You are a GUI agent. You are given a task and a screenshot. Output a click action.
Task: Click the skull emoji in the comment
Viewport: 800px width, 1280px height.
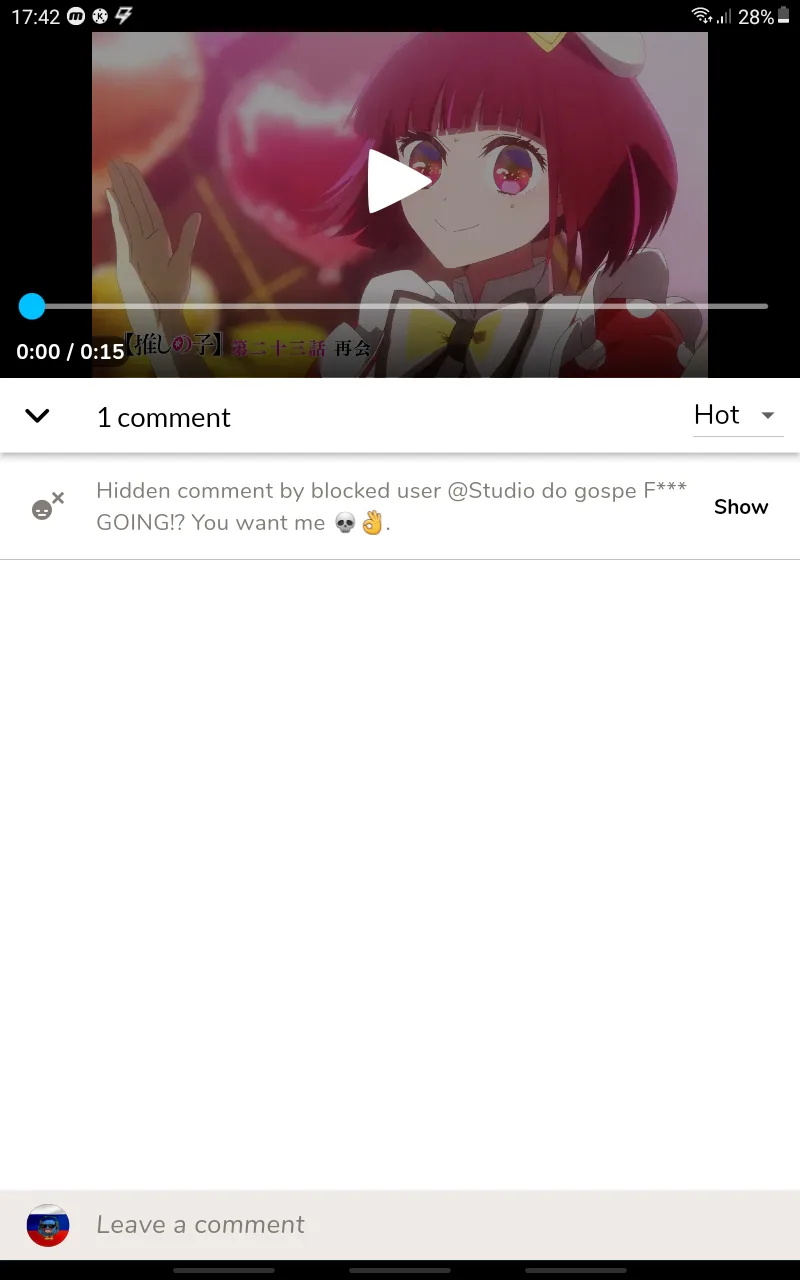click(x=345, y=523)
